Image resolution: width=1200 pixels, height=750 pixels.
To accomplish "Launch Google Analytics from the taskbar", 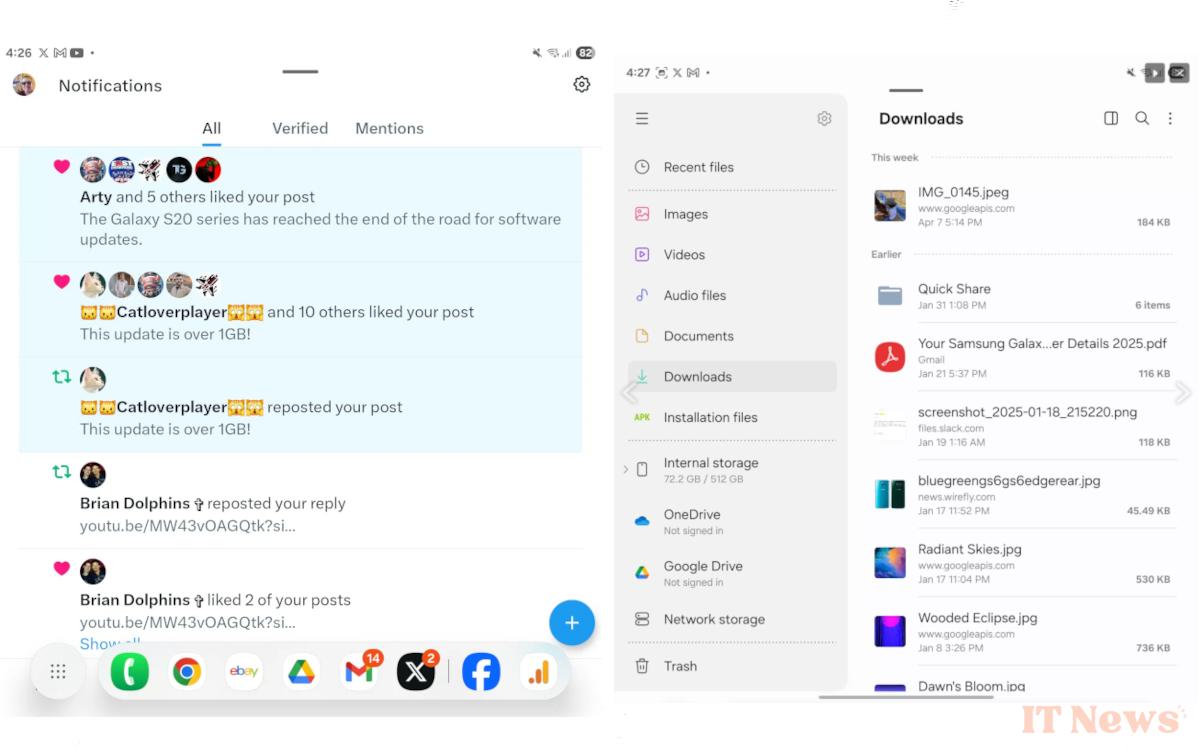I will (539, 672).
